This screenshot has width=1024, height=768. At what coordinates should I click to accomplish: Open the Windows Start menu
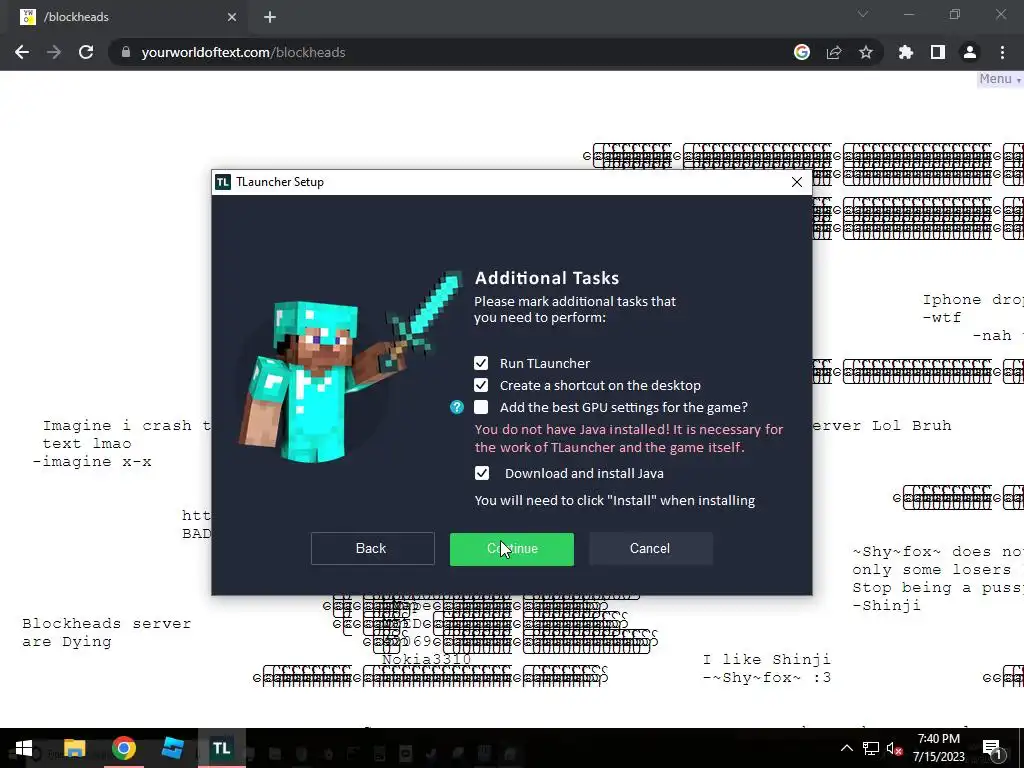[x=24, y=748]
